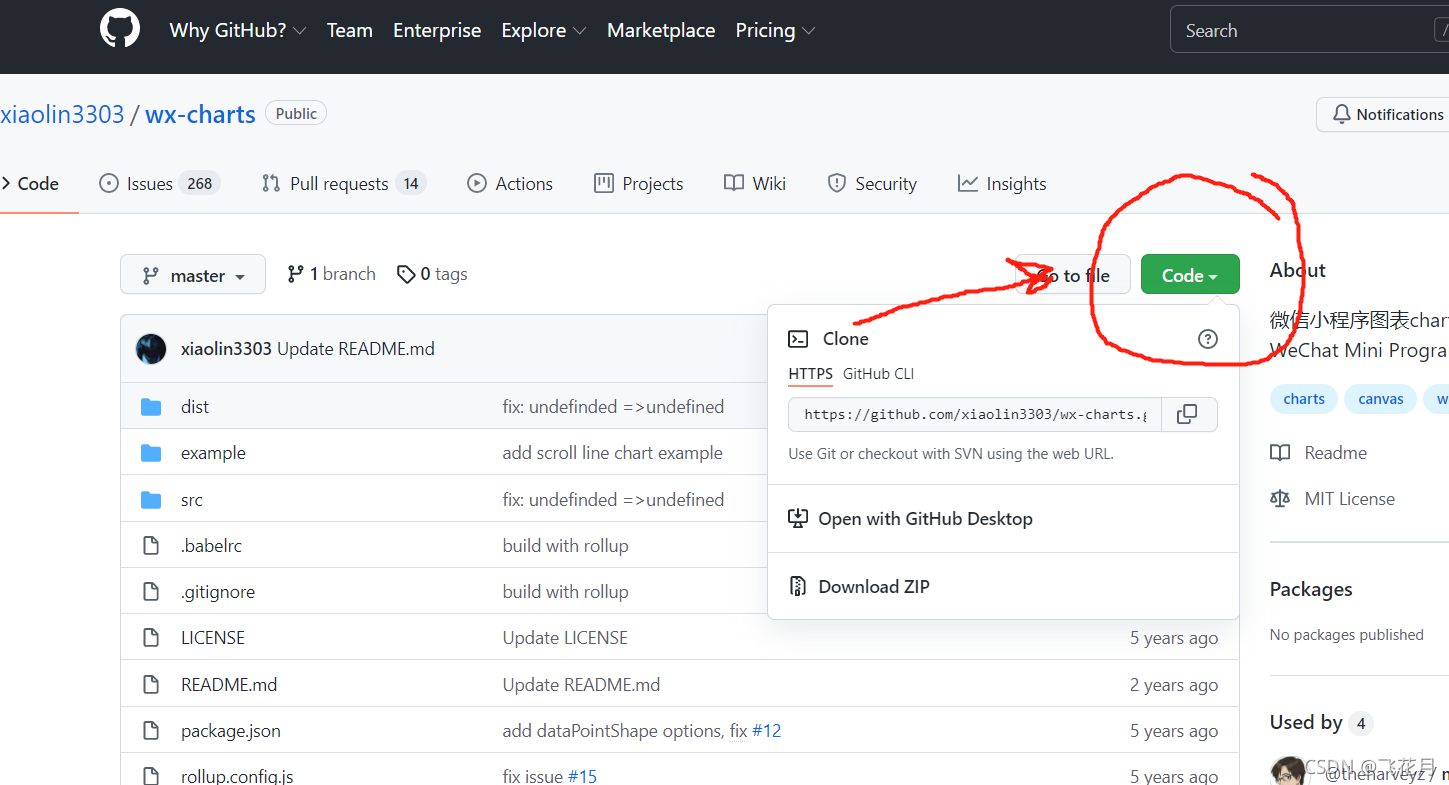
Task: Click Update README.md commit message in header
Action: coord(356,349)
